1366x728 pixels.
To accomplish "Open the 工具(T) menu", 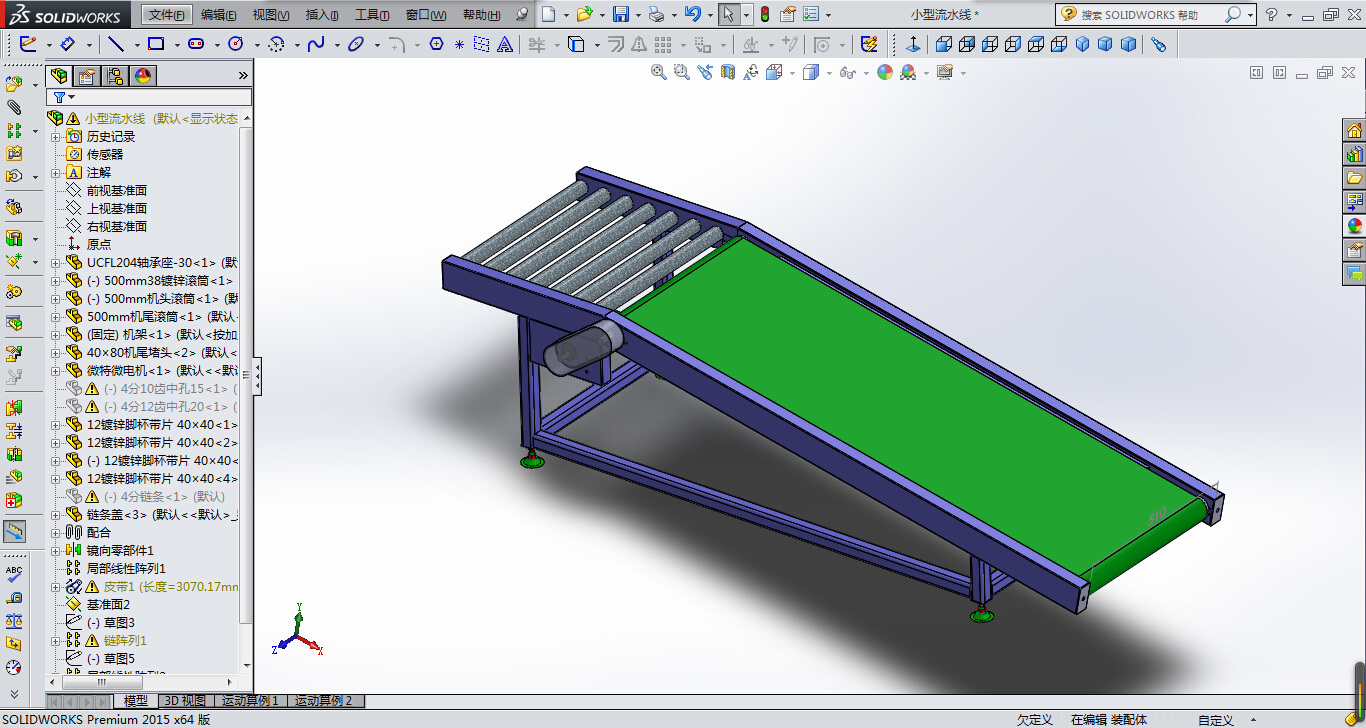I will pos(373,15).
